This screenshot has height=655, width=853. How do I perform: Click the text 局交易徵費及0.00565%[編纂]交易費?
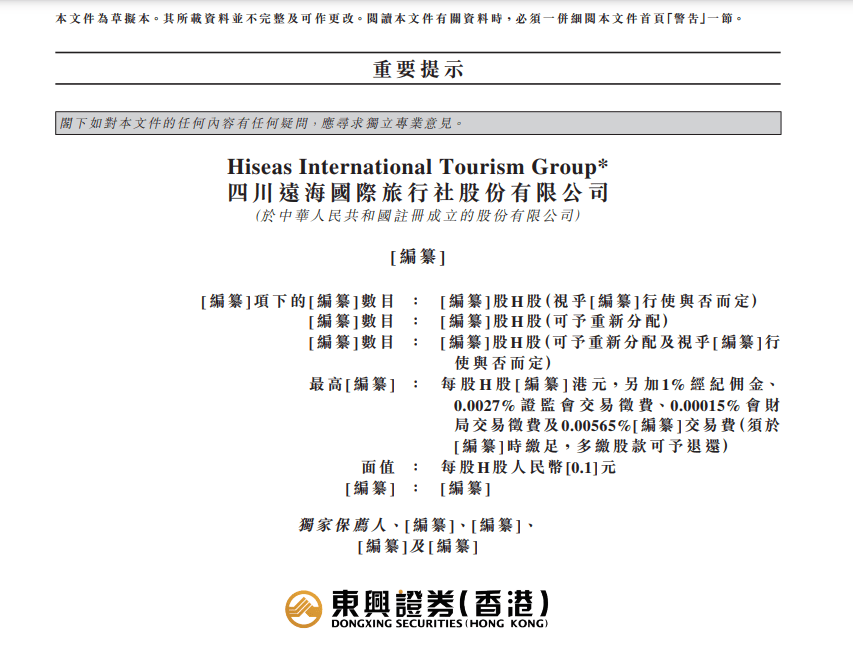[x=595, y=425]
